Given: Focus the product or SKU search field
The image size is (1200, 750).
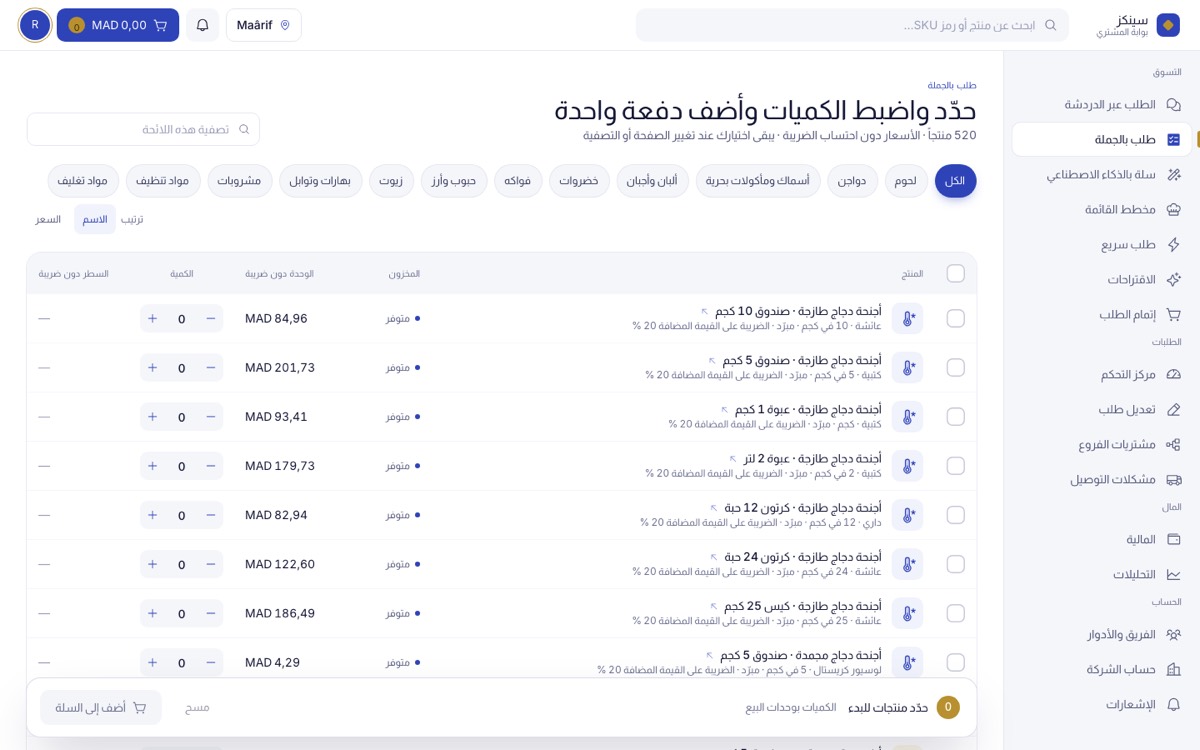Looking at the screenshot, I should point(852,25).
